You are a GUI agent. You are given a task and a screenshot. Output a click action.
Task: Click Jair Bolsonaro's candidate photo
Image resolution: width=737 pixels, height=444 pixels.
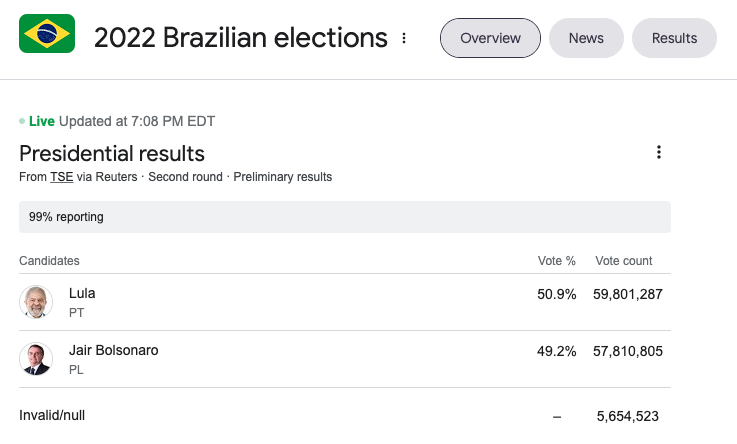(36, 359)
